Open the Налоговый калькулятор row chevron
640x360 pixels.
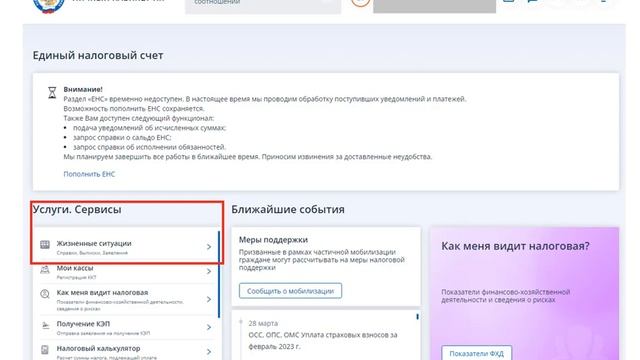tap(209, 351)
